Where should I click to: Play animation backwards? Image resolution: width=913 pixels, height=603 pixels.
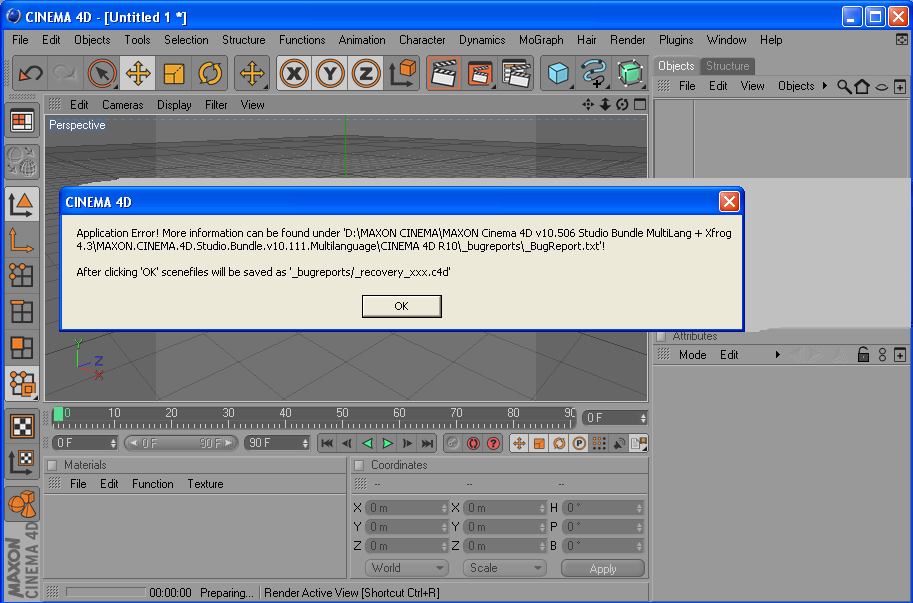tap(367, 444)
